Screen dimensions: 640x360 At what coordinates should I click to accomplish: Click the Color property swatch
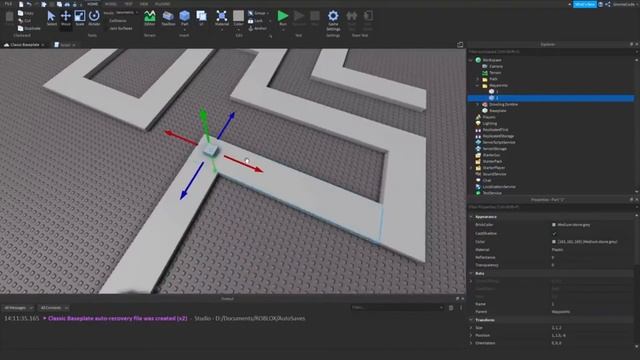click(x=554, y=242)
